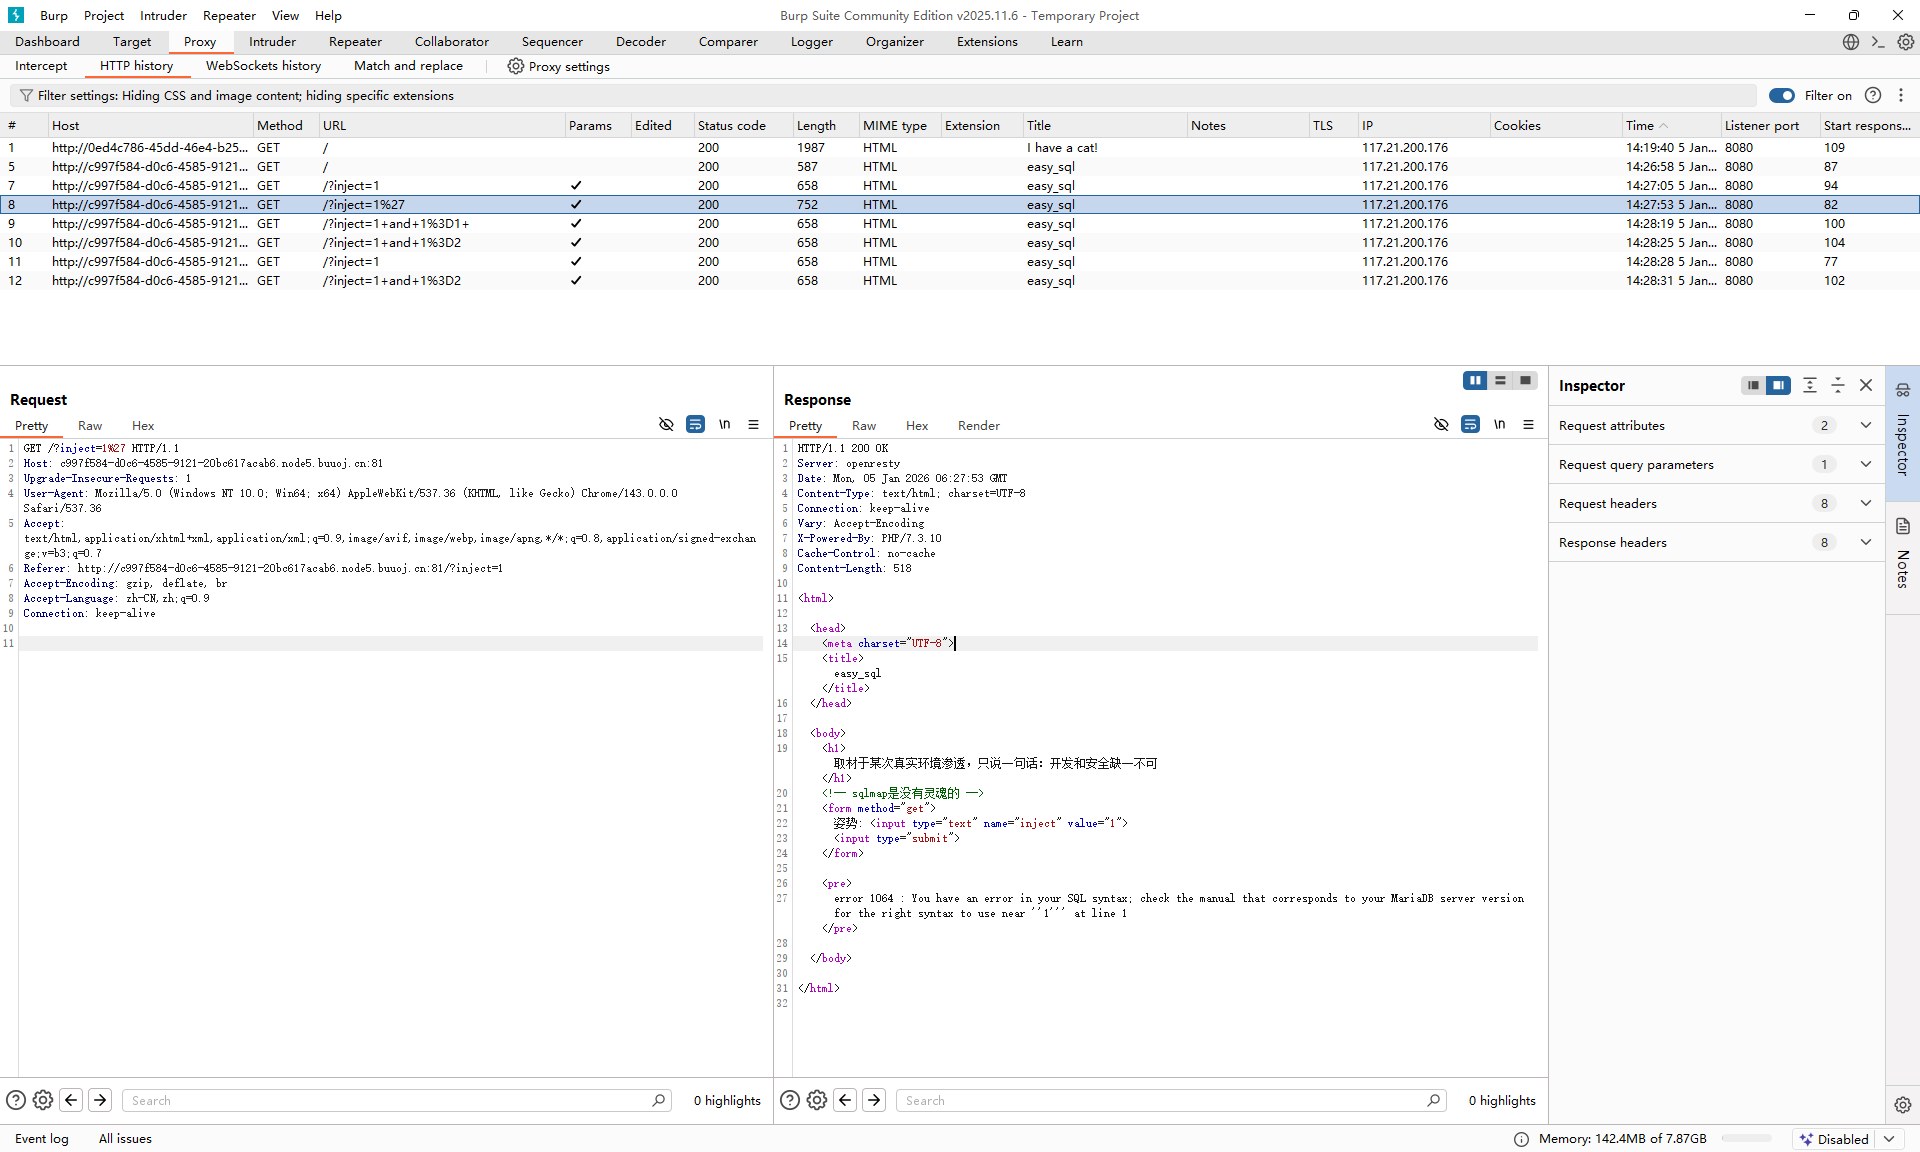The image size is (1920, 1152).
Task: Hide non-essential headers in Request pane
Action: [x=666, y=425]
